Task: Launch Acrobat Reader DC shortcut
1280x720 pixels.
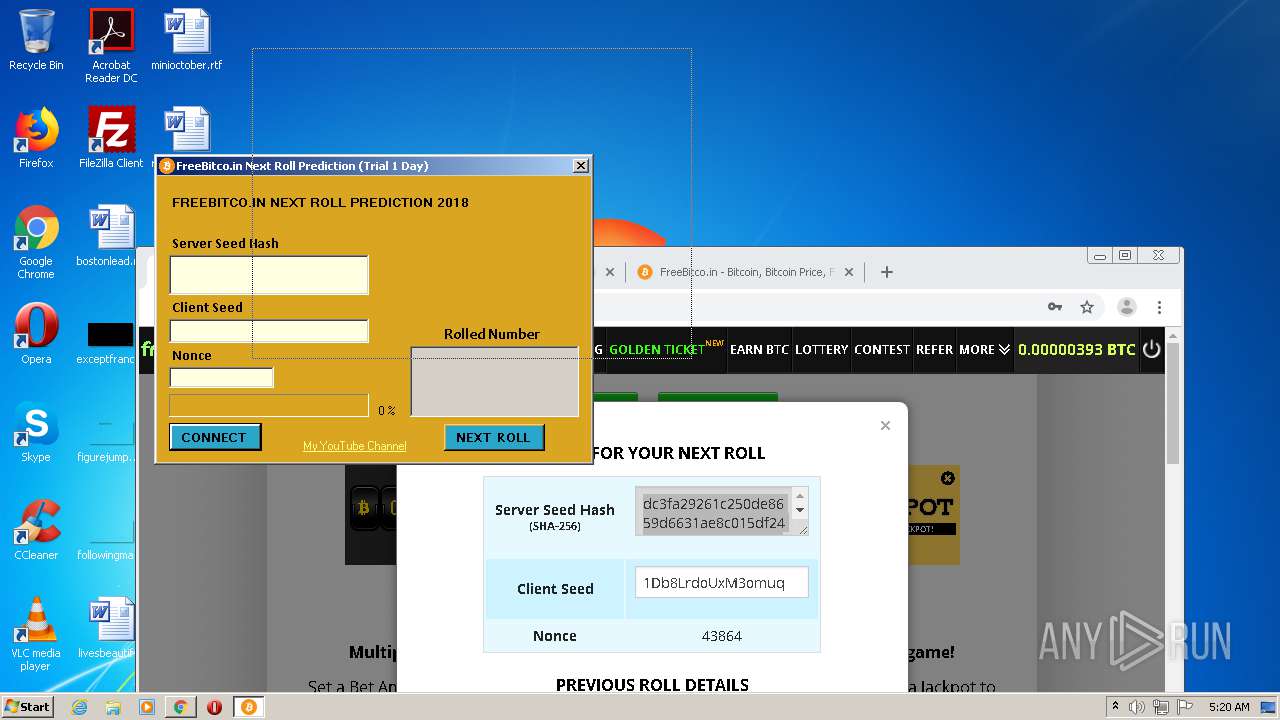Action: [x=111, y=45]
